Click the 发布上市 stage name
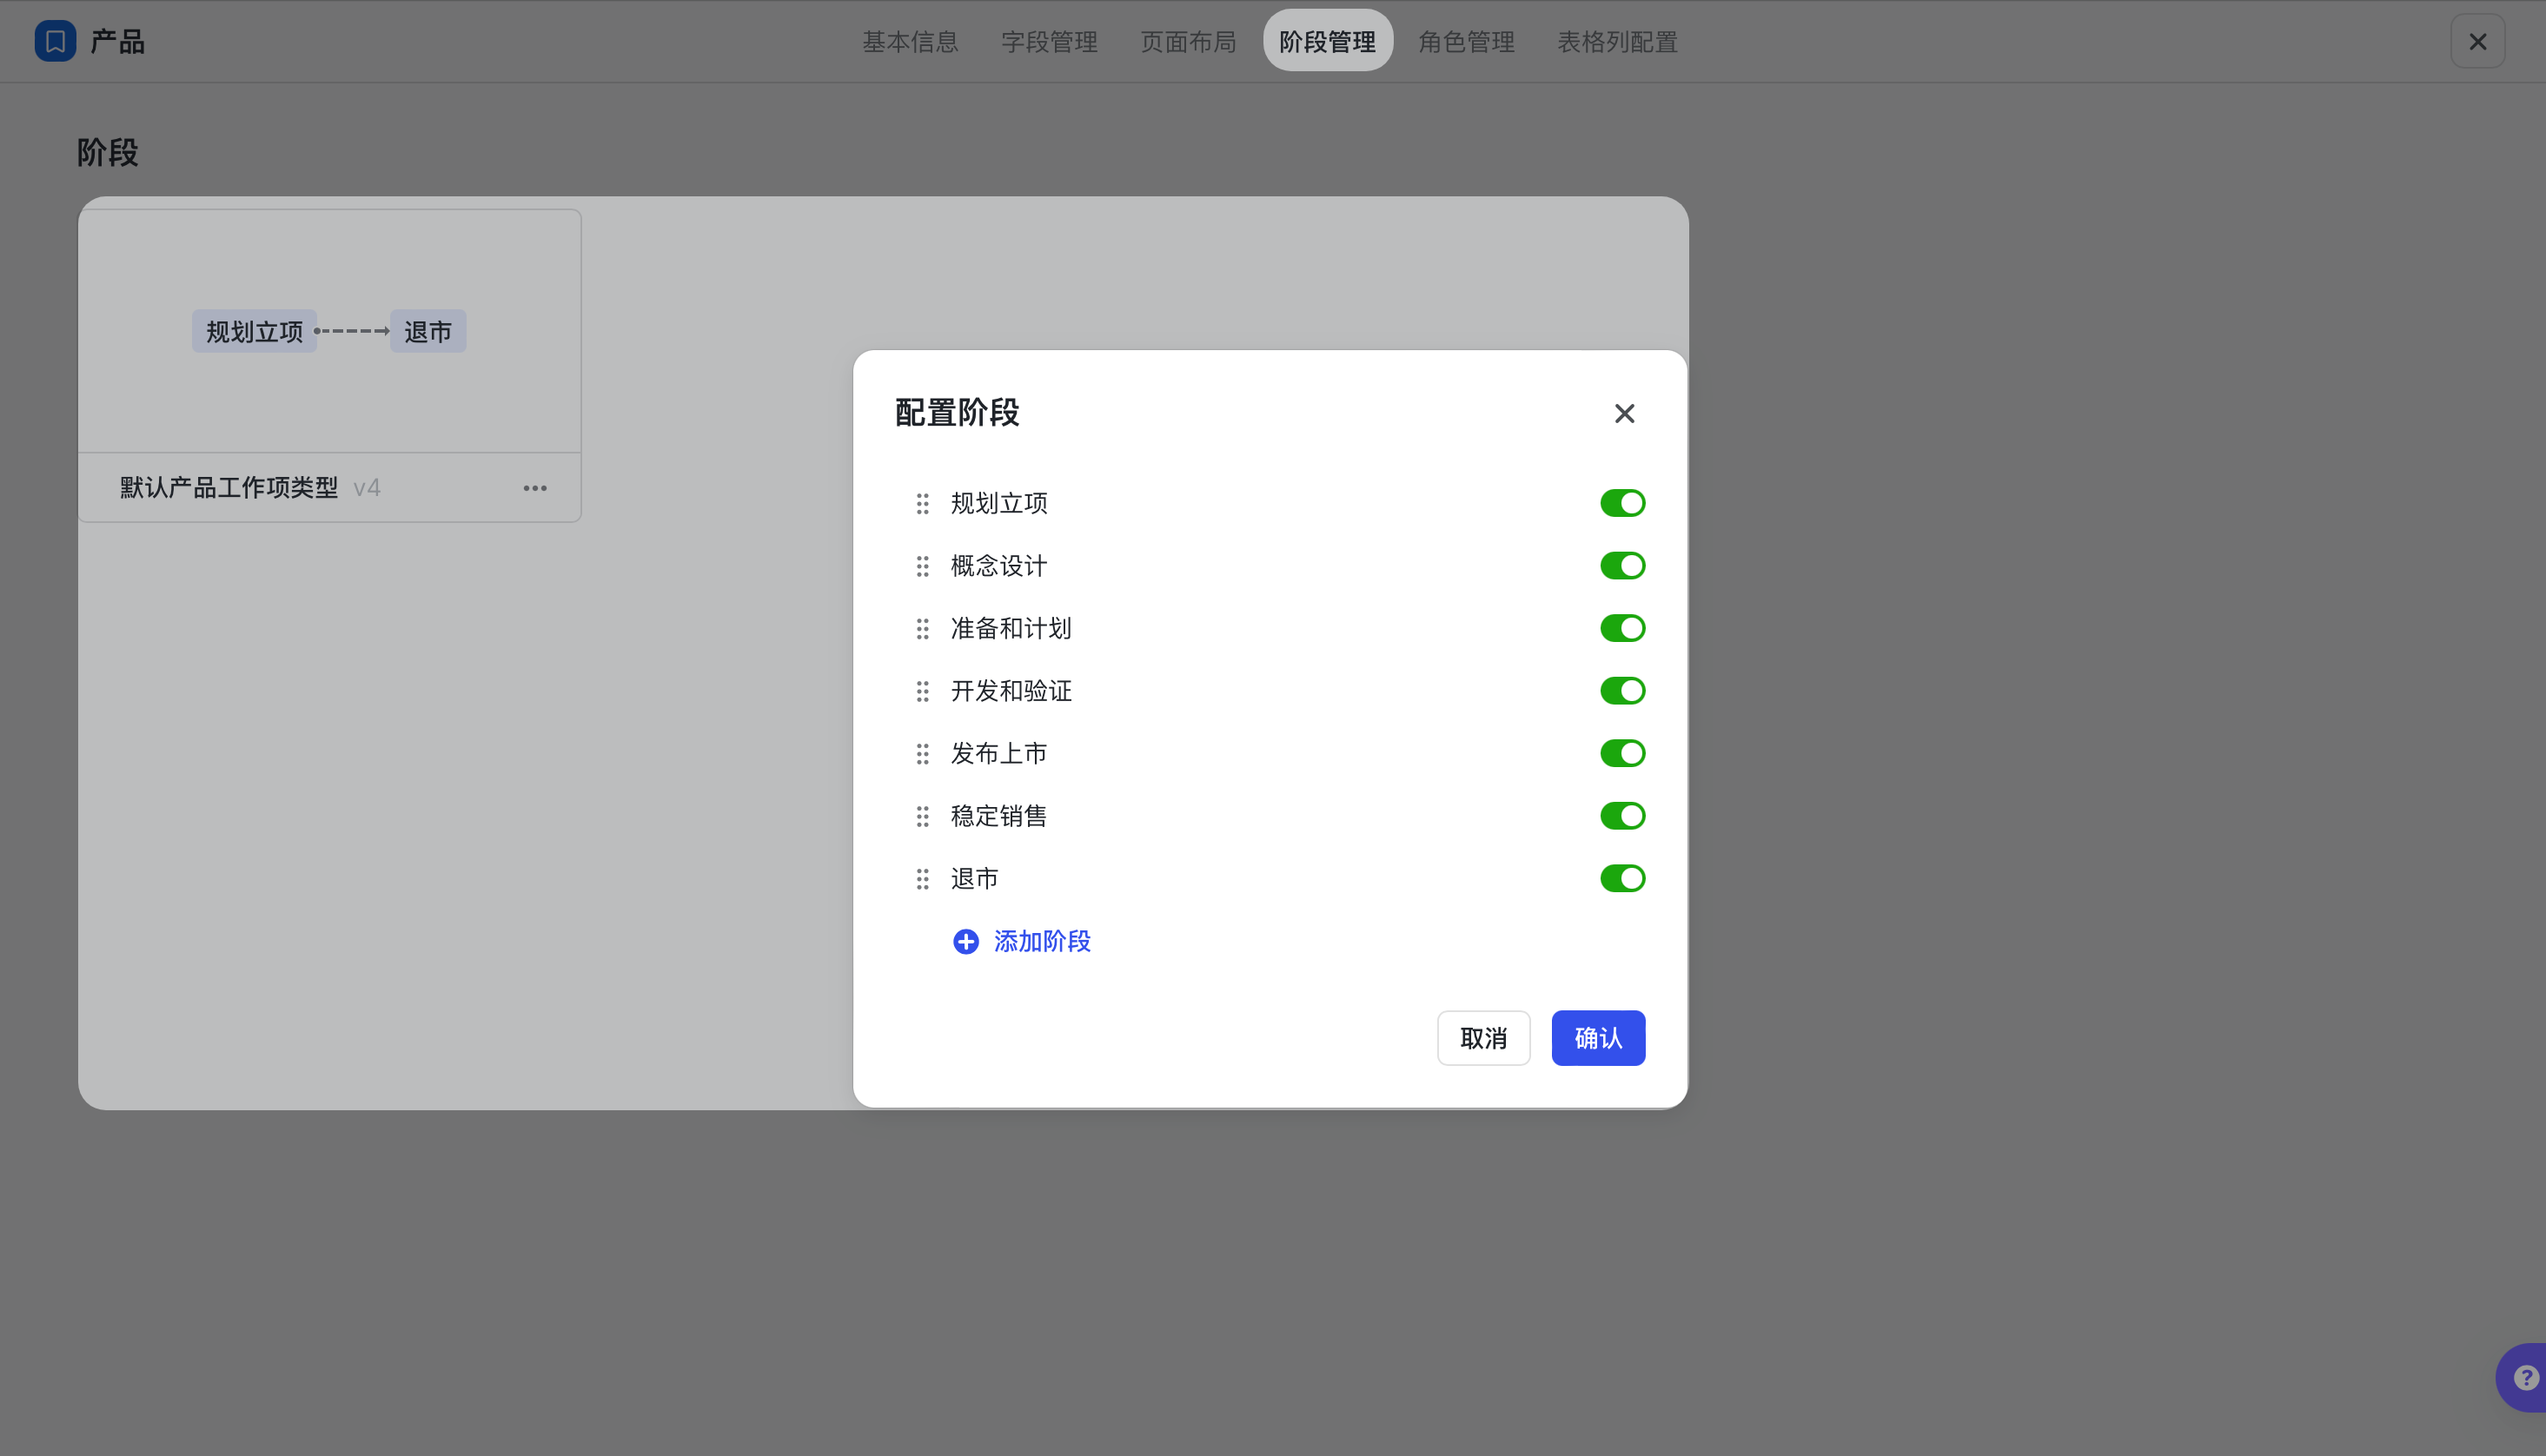The width and height of the screenshot is (2546, 1456). point(999,753)
